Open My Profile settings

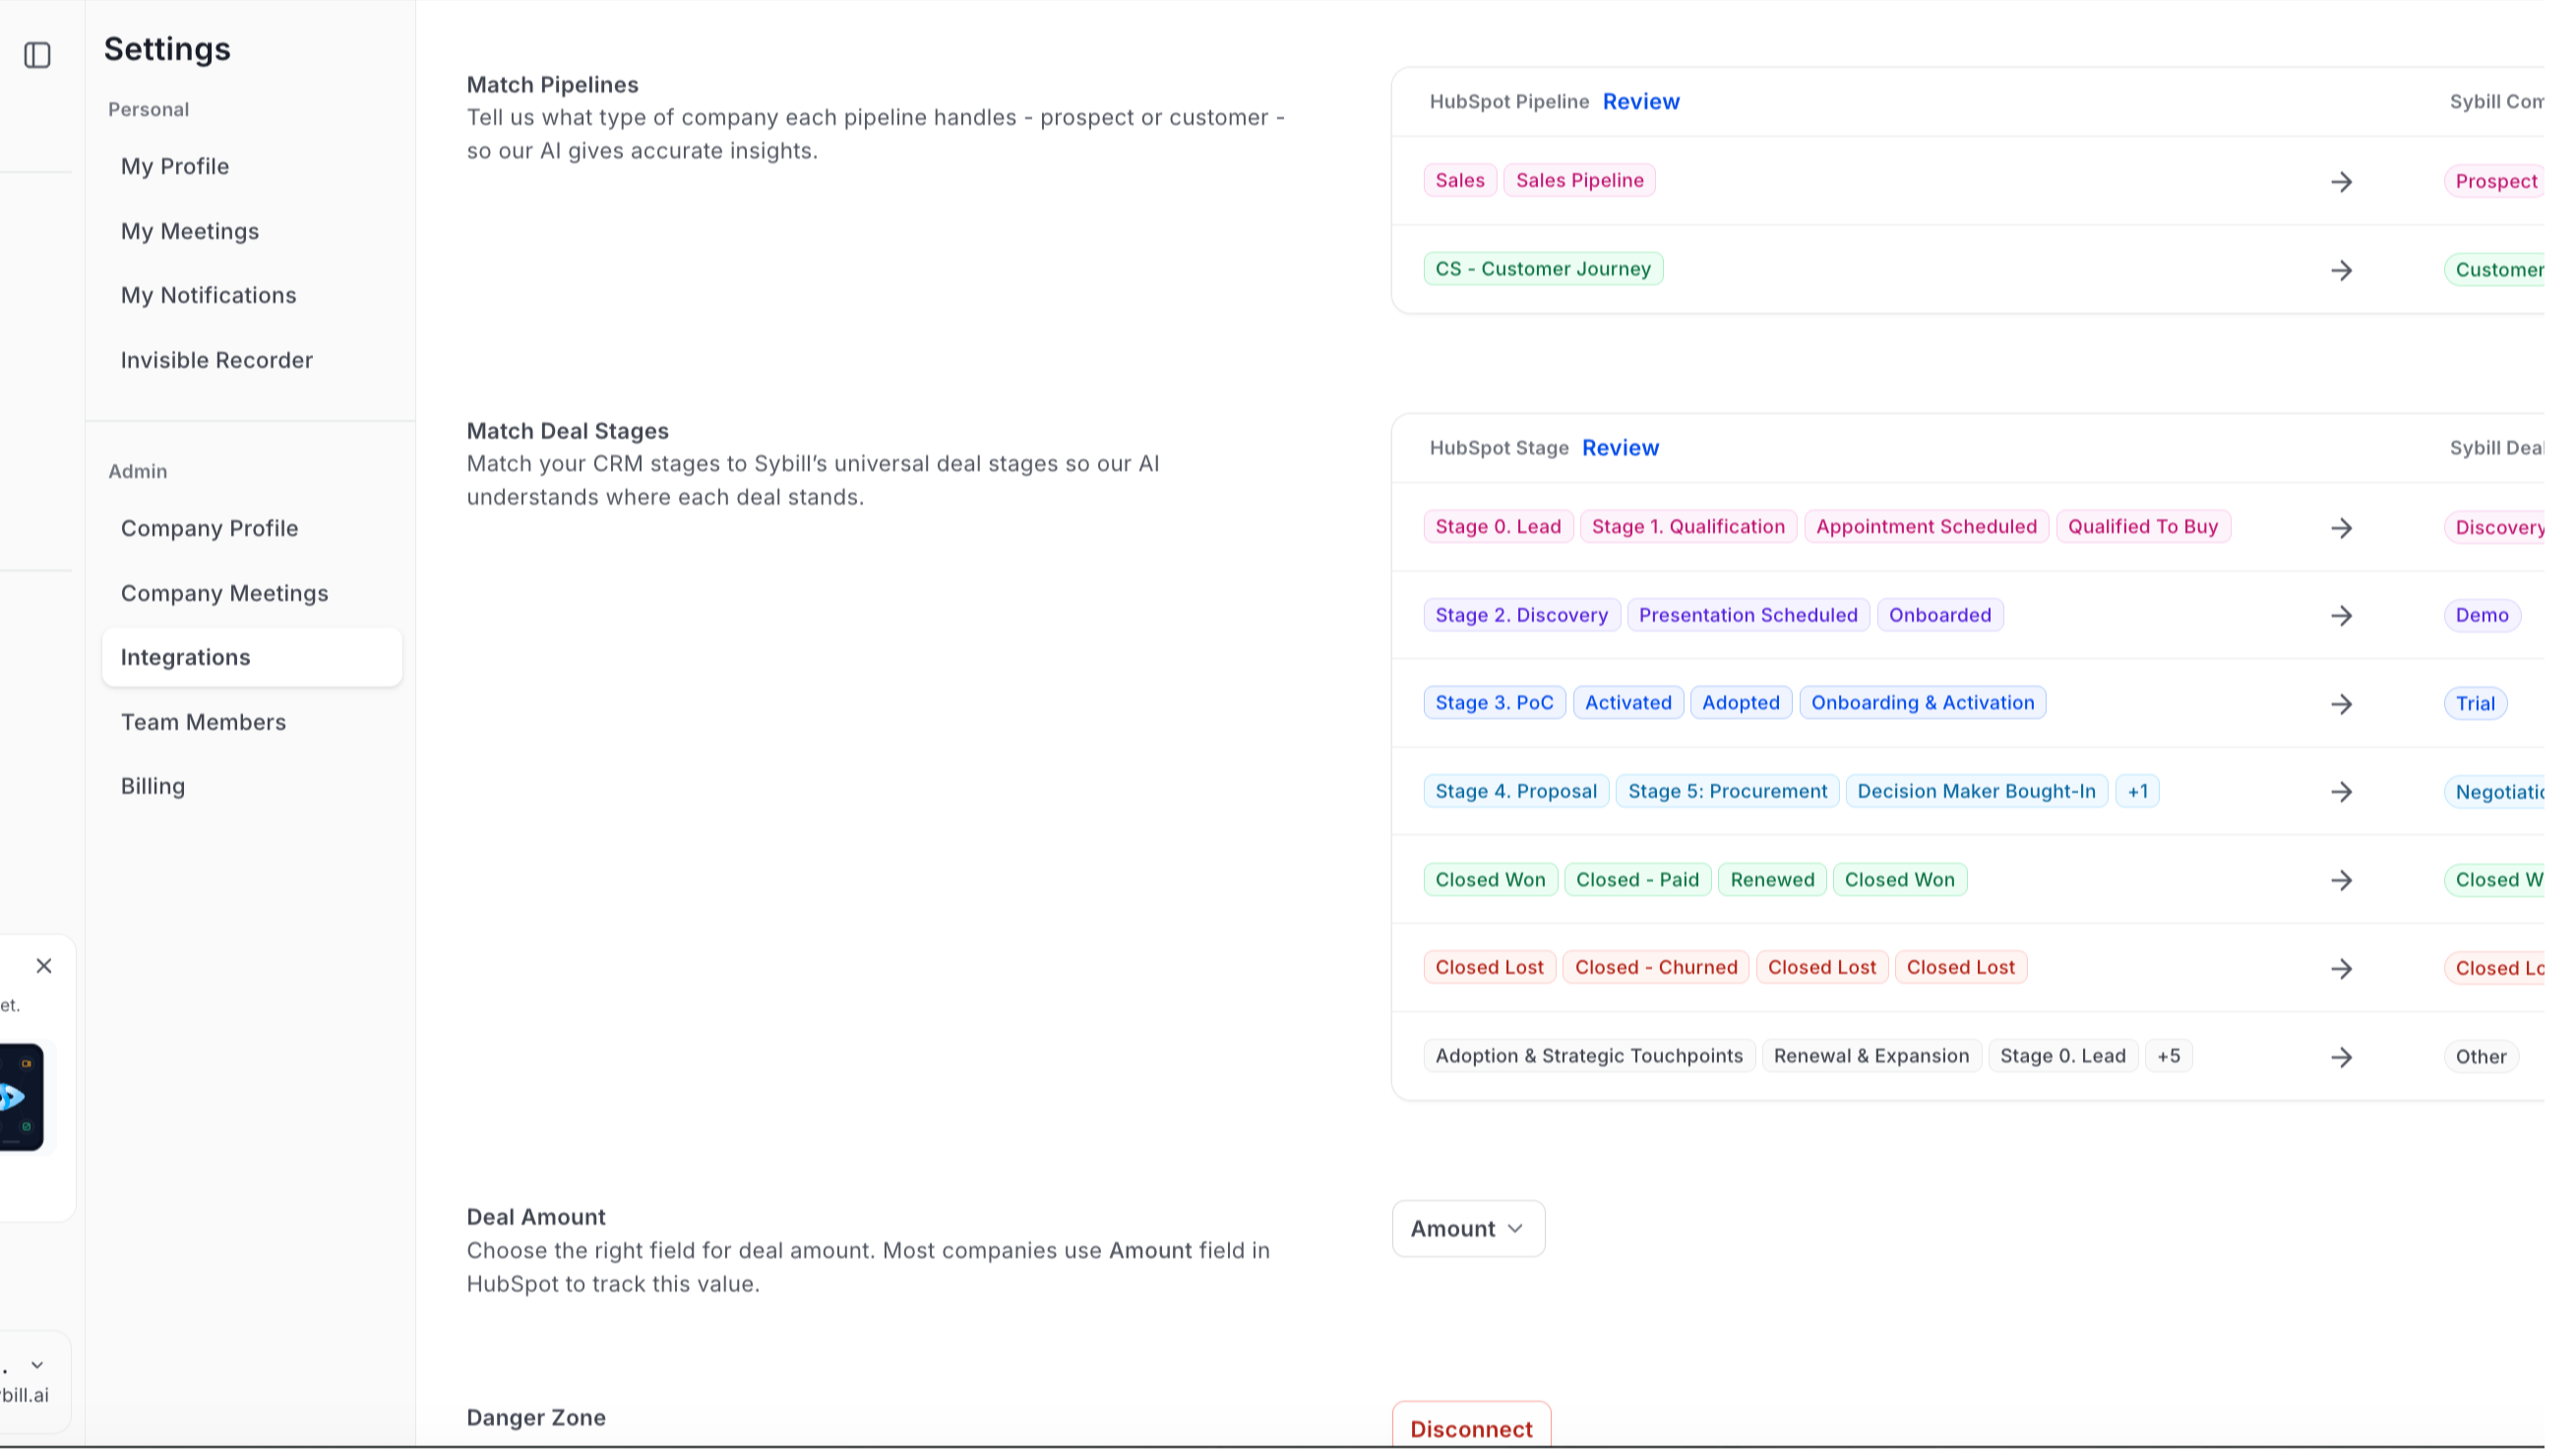coord(175,166)
